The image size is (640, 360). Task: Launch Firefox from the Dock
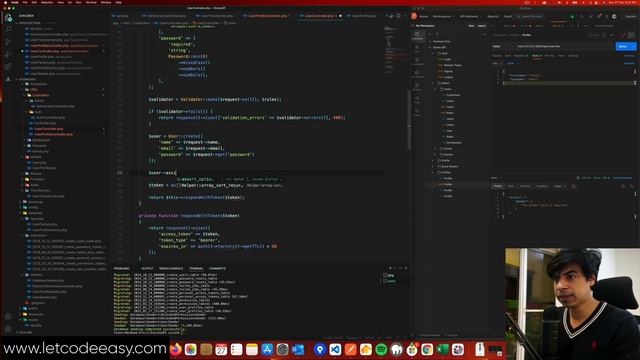coord(176,349)
